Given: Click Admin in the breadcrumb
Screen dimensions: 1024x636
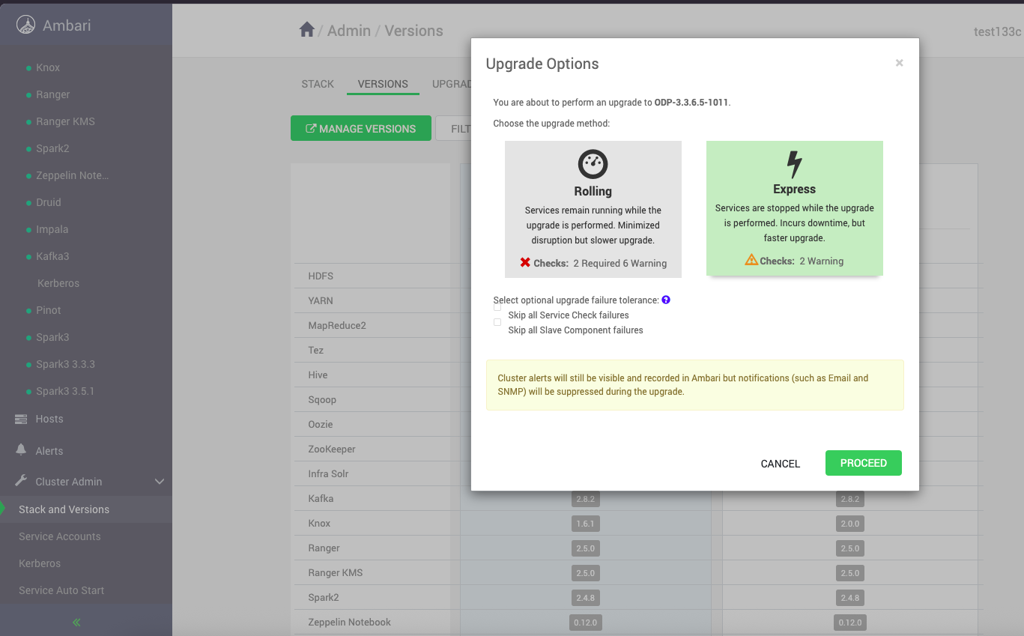Looking at the screenshot, I should click(349, 31).
